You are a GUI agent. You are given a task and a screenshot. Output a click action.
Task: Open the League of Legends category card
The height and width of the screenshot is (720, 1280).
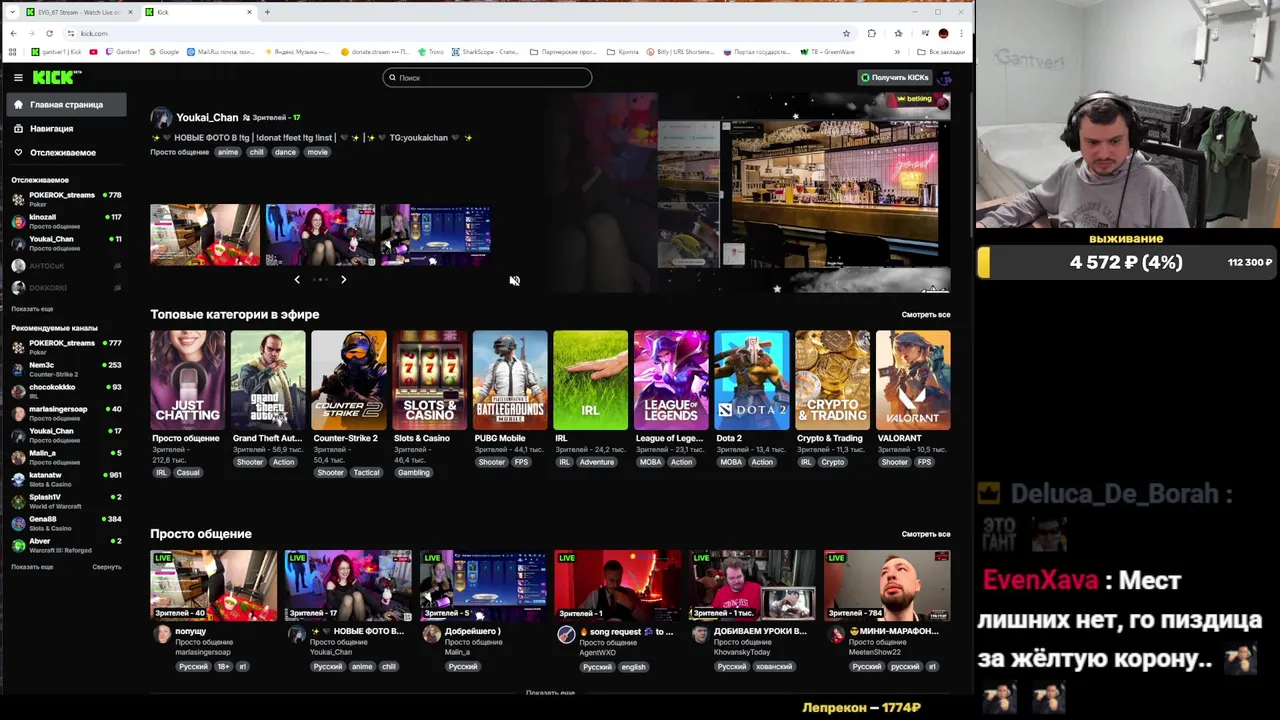tap(671, 380)
